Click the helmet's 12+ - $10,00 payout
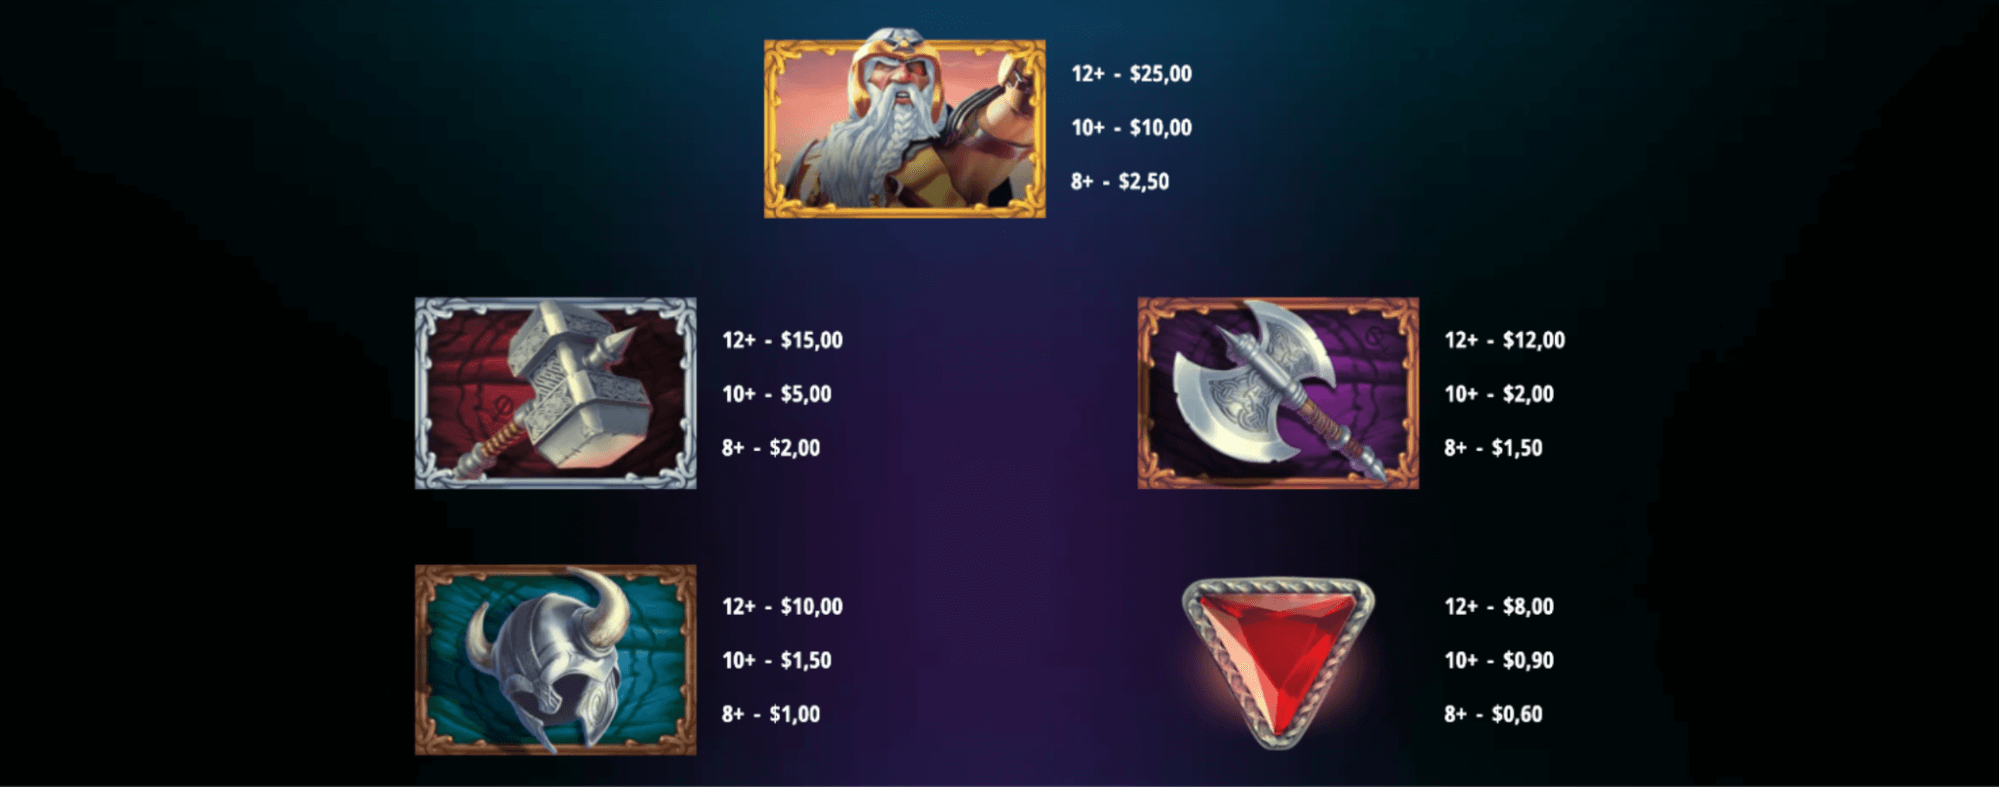Screen dimensions: 1999x787 click(783, 607)
